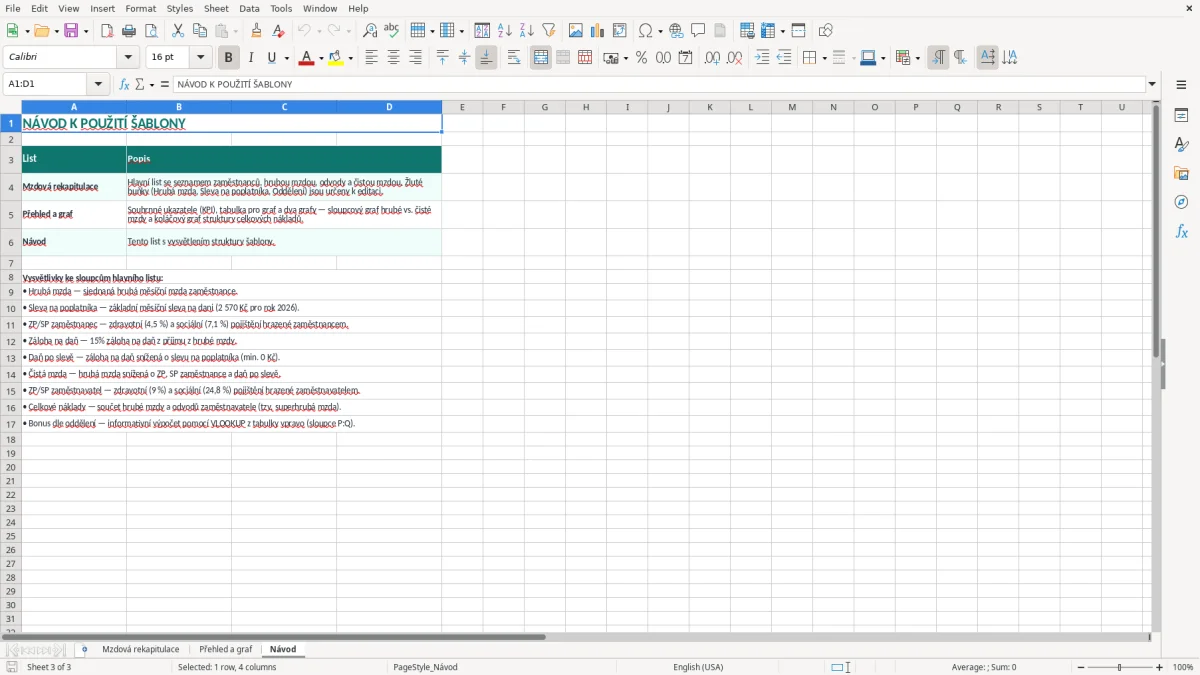Switch to Mzdová rekapitulace sheet tab

tap(141, 649)
